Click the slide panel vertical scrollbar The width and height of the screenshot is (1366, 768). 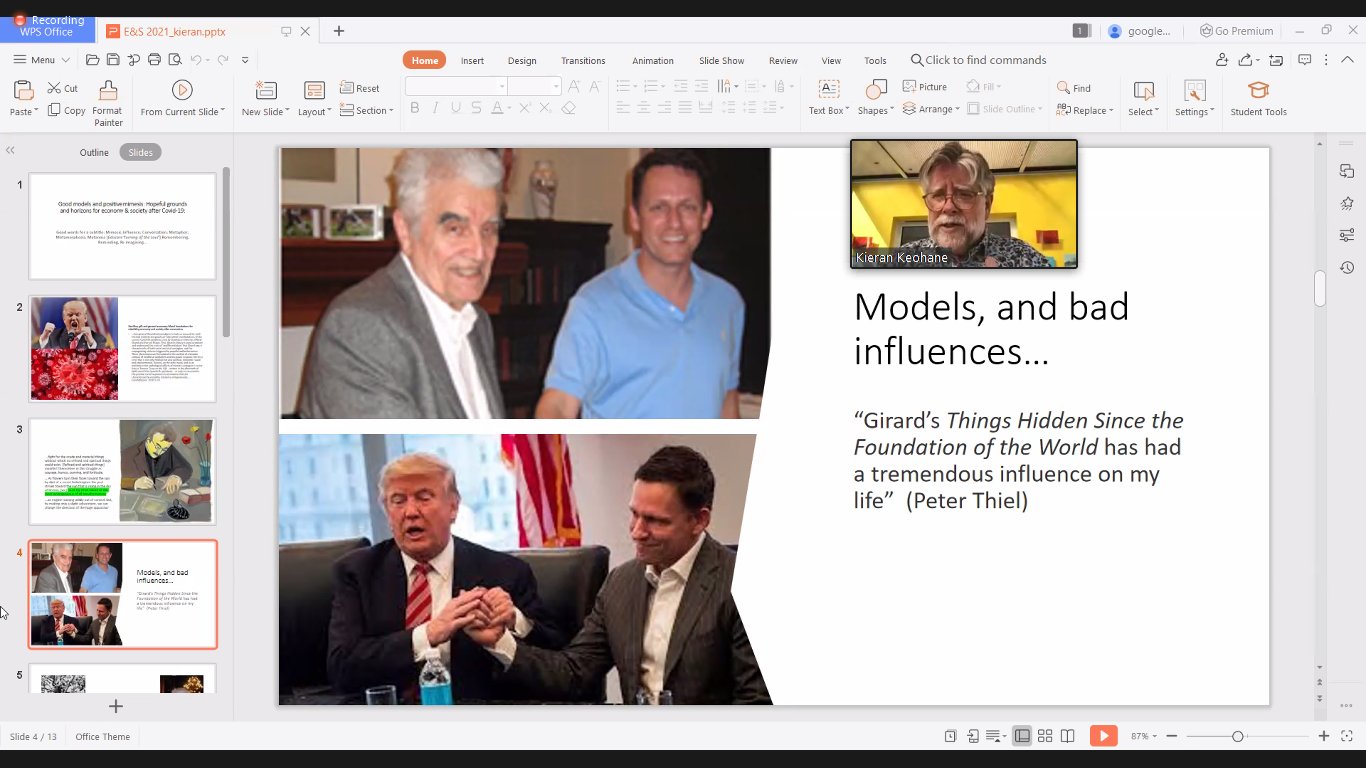point(226,252)
